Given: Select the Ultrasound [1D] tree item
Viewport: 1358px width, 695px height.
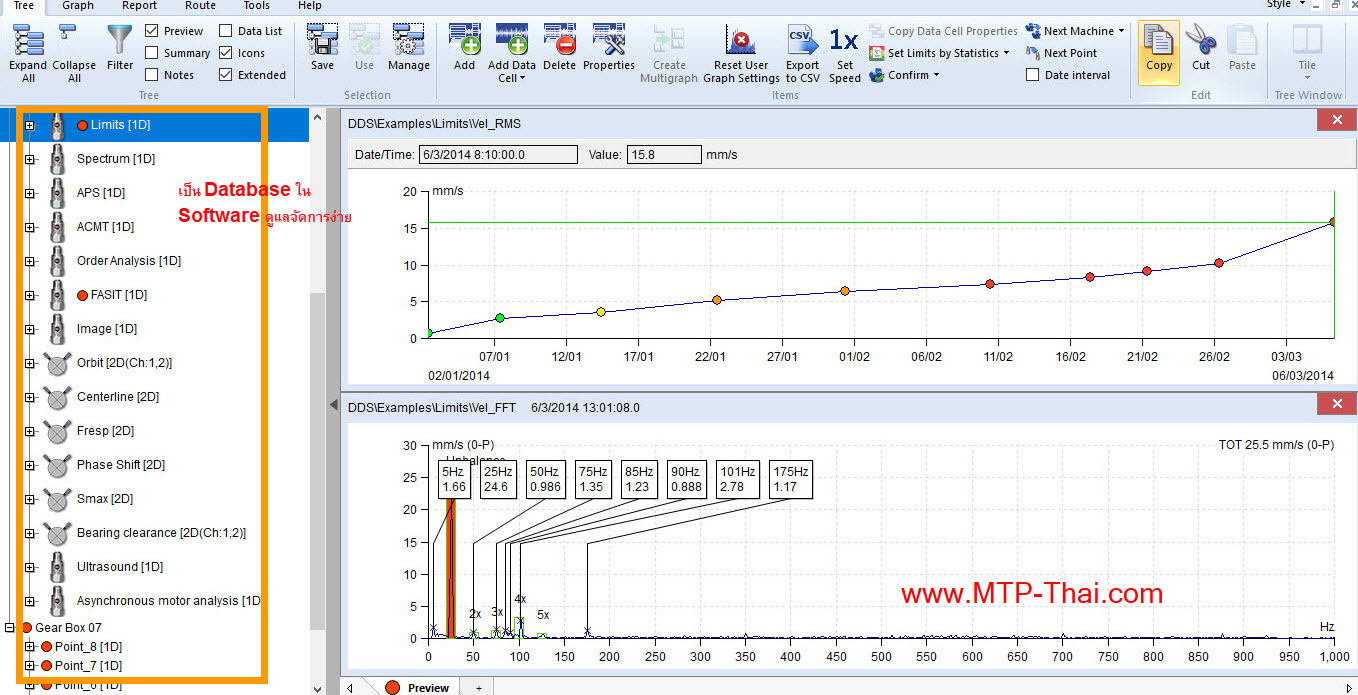Looking at the screenshot, I should coord(121,567).
